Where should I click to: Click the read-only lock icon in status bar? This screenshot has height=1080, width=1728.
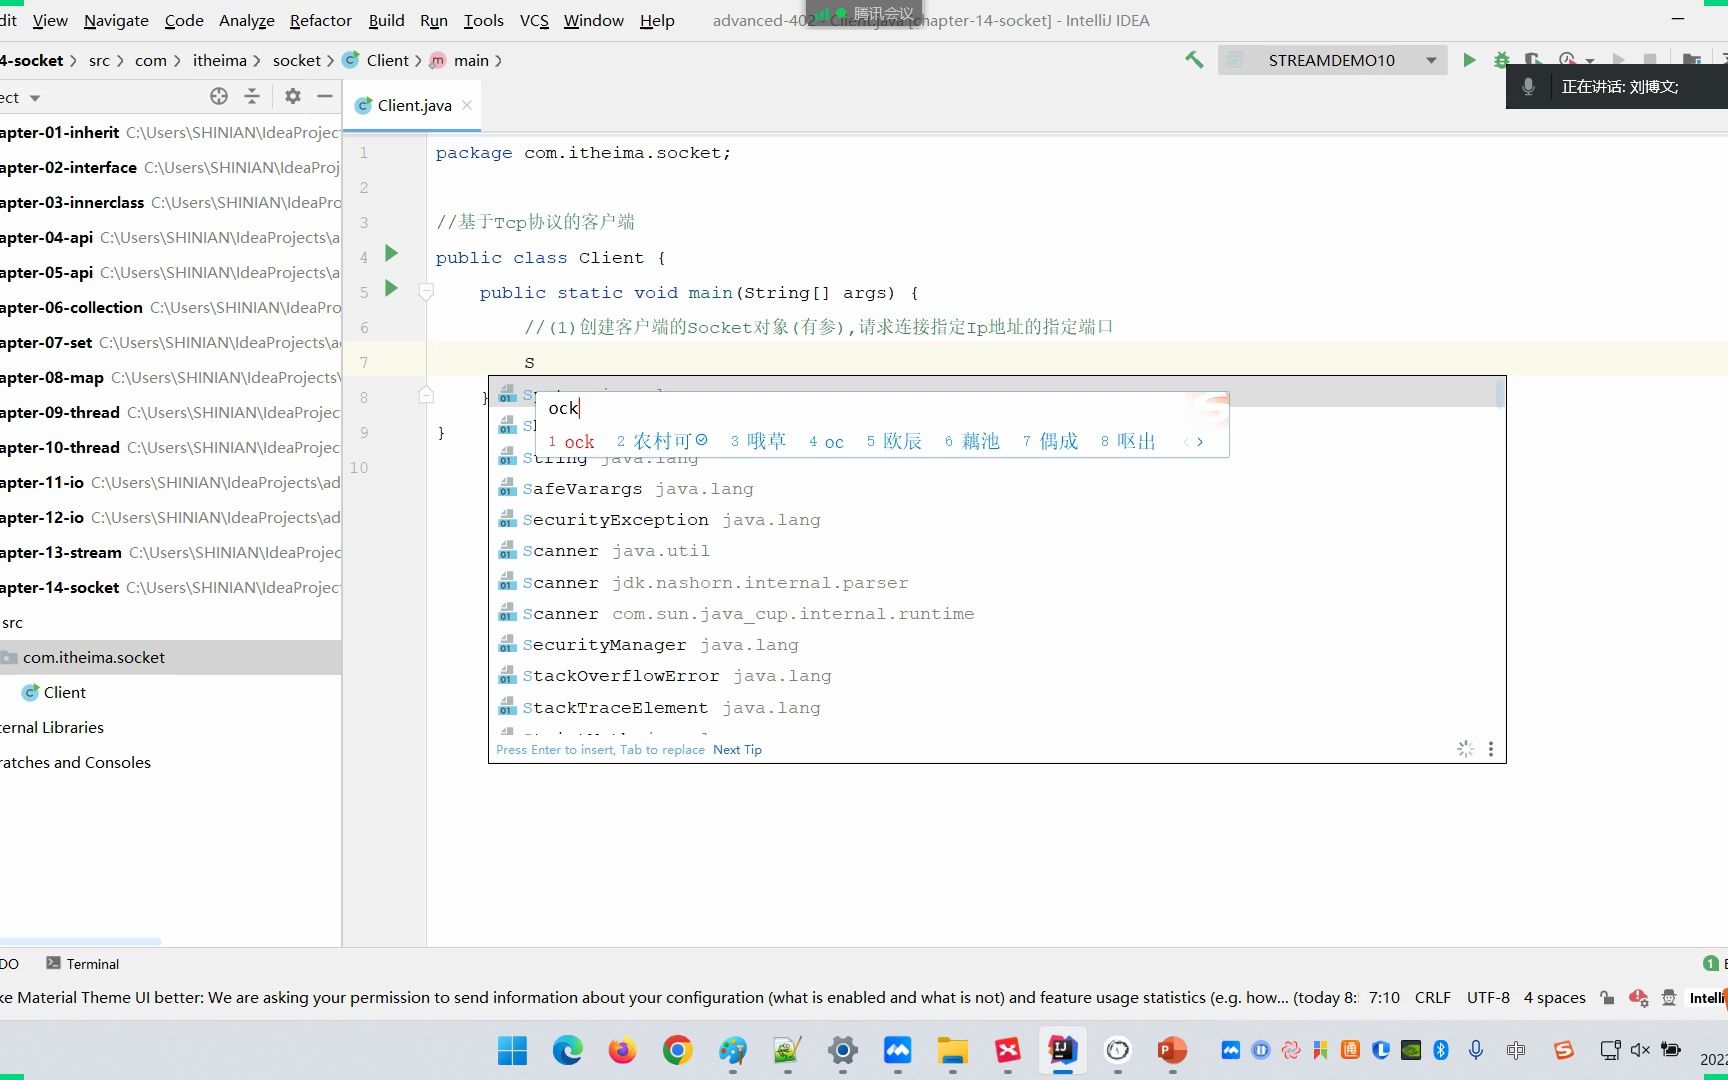(1607, 997)
